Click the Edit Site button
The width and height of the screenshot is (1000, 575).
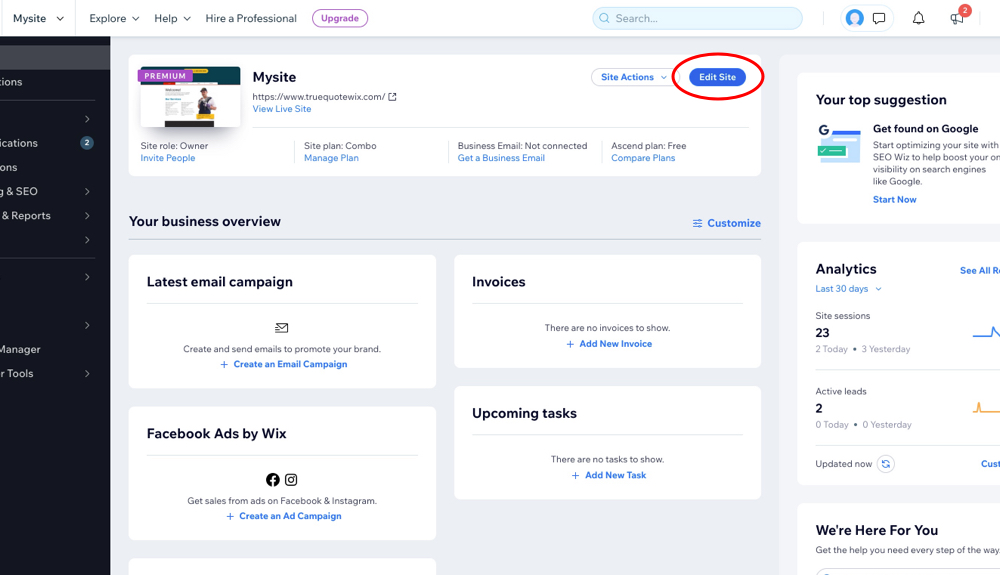[717, 77]
